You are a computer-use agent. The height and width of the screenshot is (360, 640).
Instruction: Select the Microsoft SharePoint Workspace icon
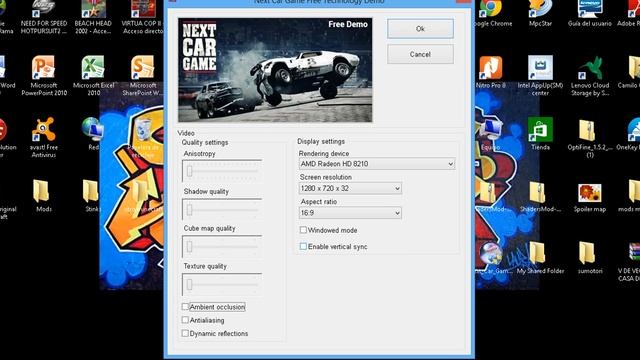[x=142, y=76]
